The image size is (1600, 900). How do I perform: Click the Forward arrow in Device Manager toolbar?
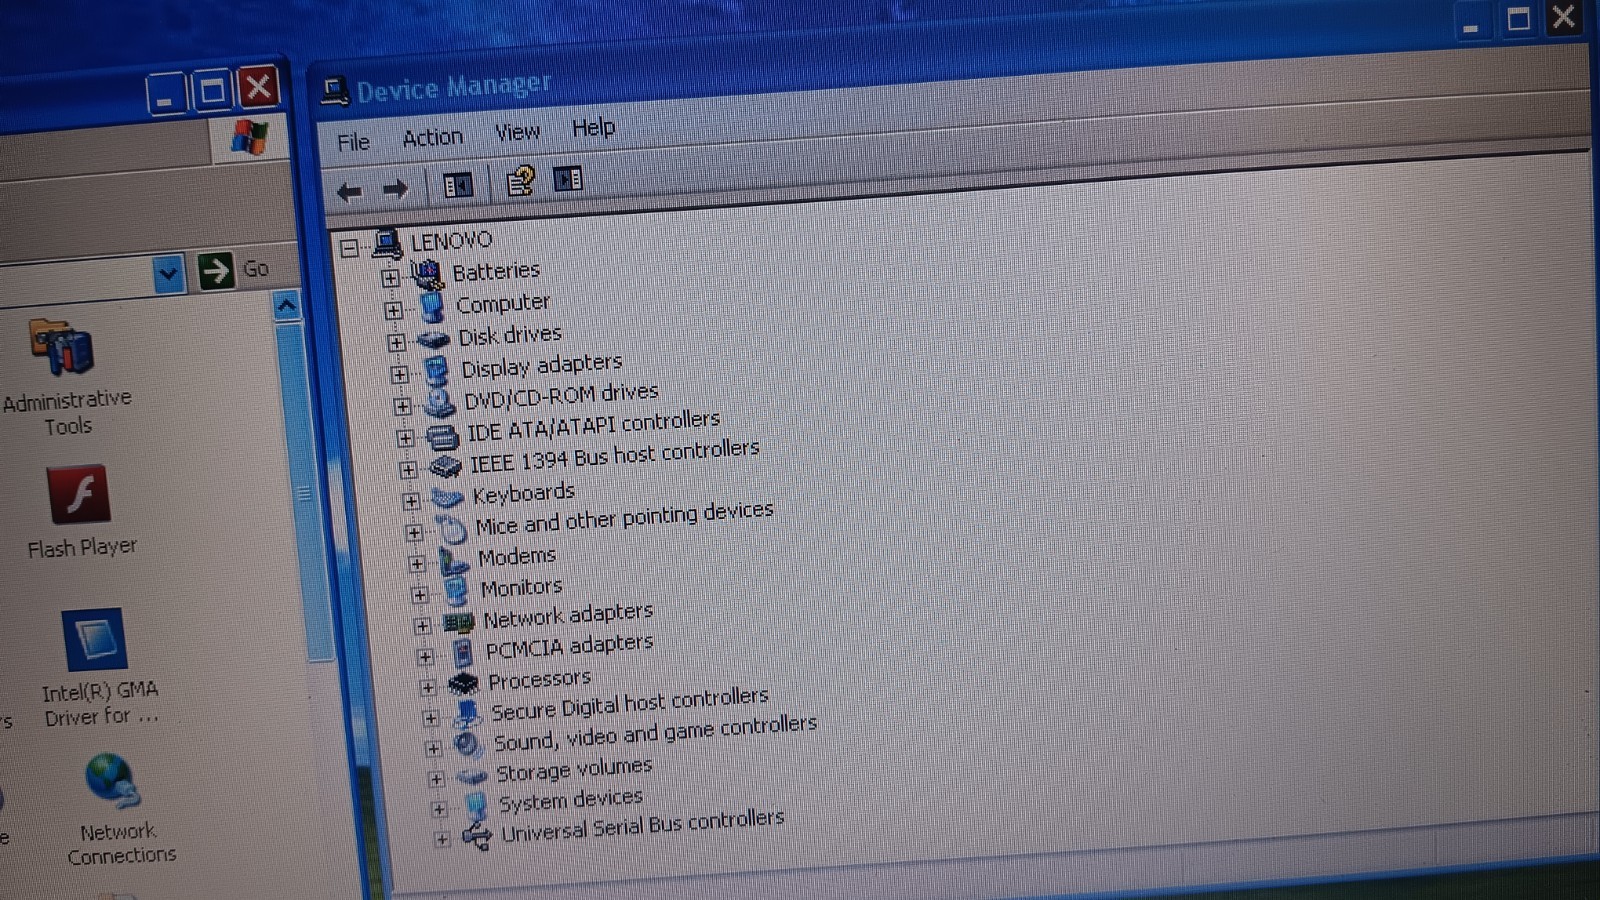pyautogui.click(x=395, y=189)
